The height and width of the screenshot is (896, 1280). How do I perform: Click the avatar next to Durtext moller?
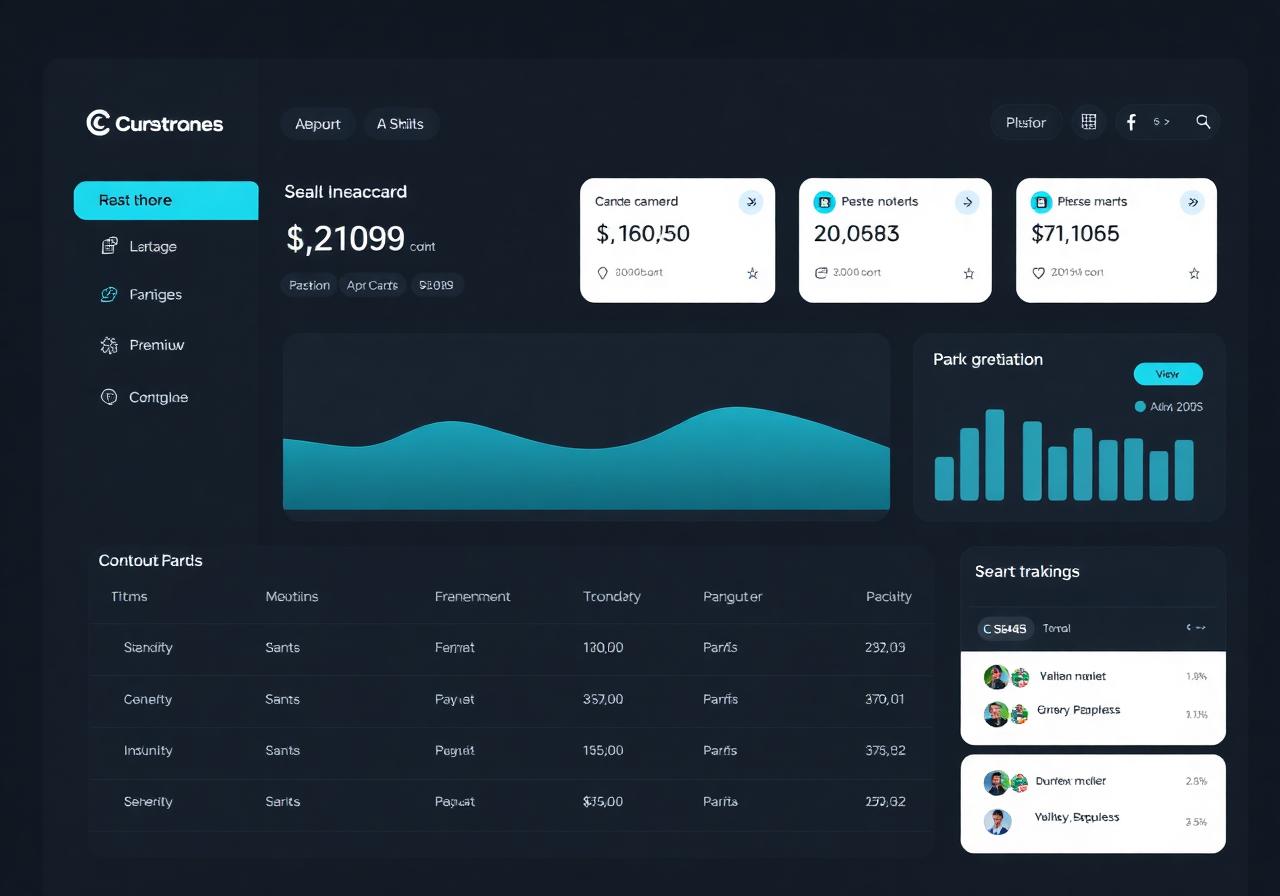click(996, 783)
